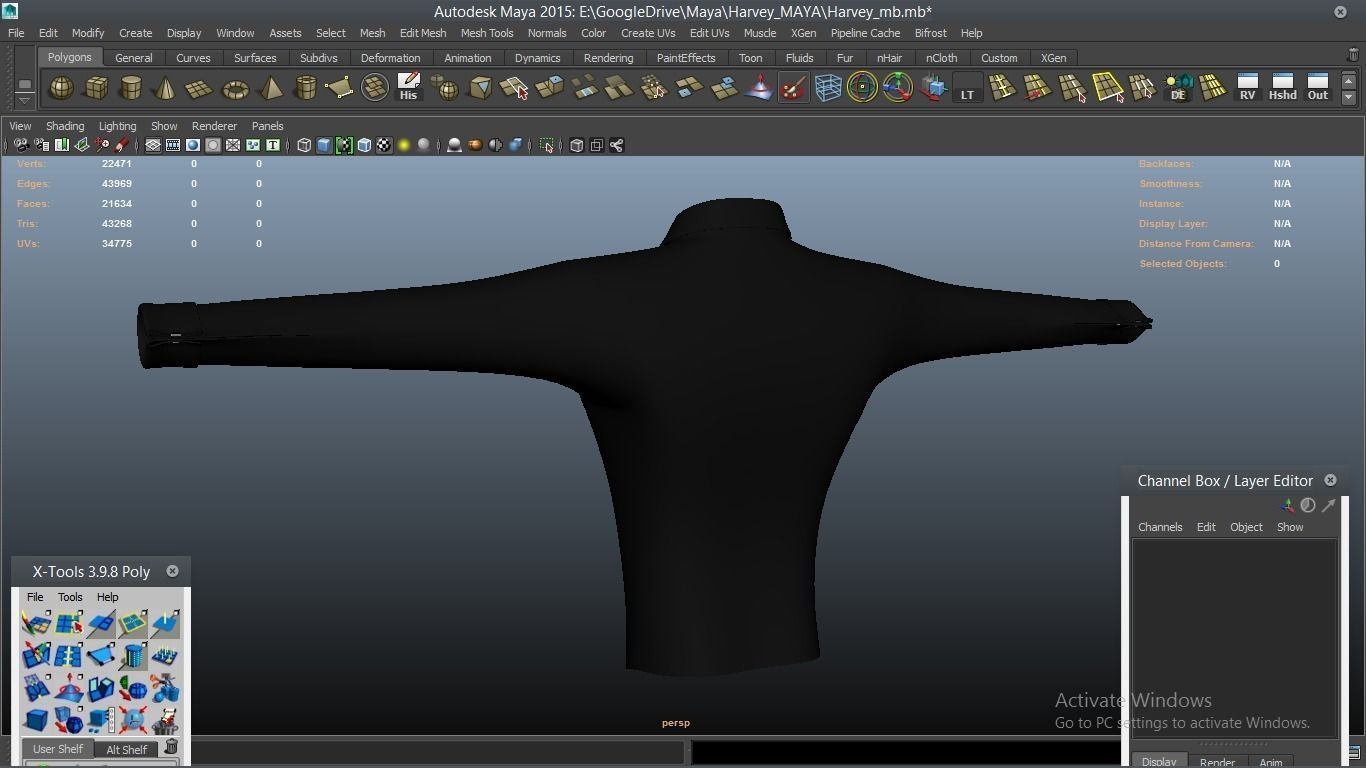Open the panel Show menu
Image resolution: width=1366 pixels, height=768 pixels.
(164, 126)
